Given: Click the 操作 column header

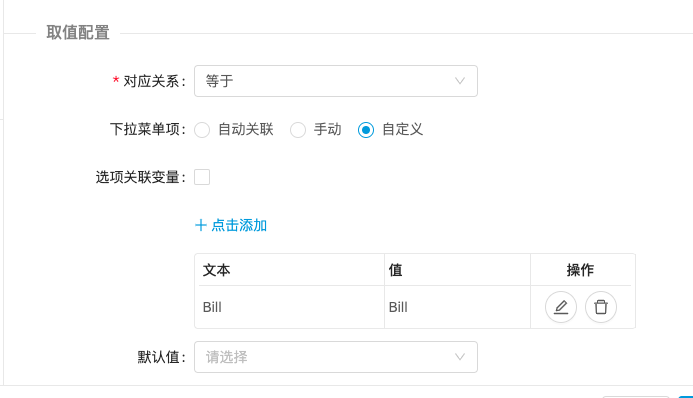Looking at the screenshot, I should [x=580, y=270].
